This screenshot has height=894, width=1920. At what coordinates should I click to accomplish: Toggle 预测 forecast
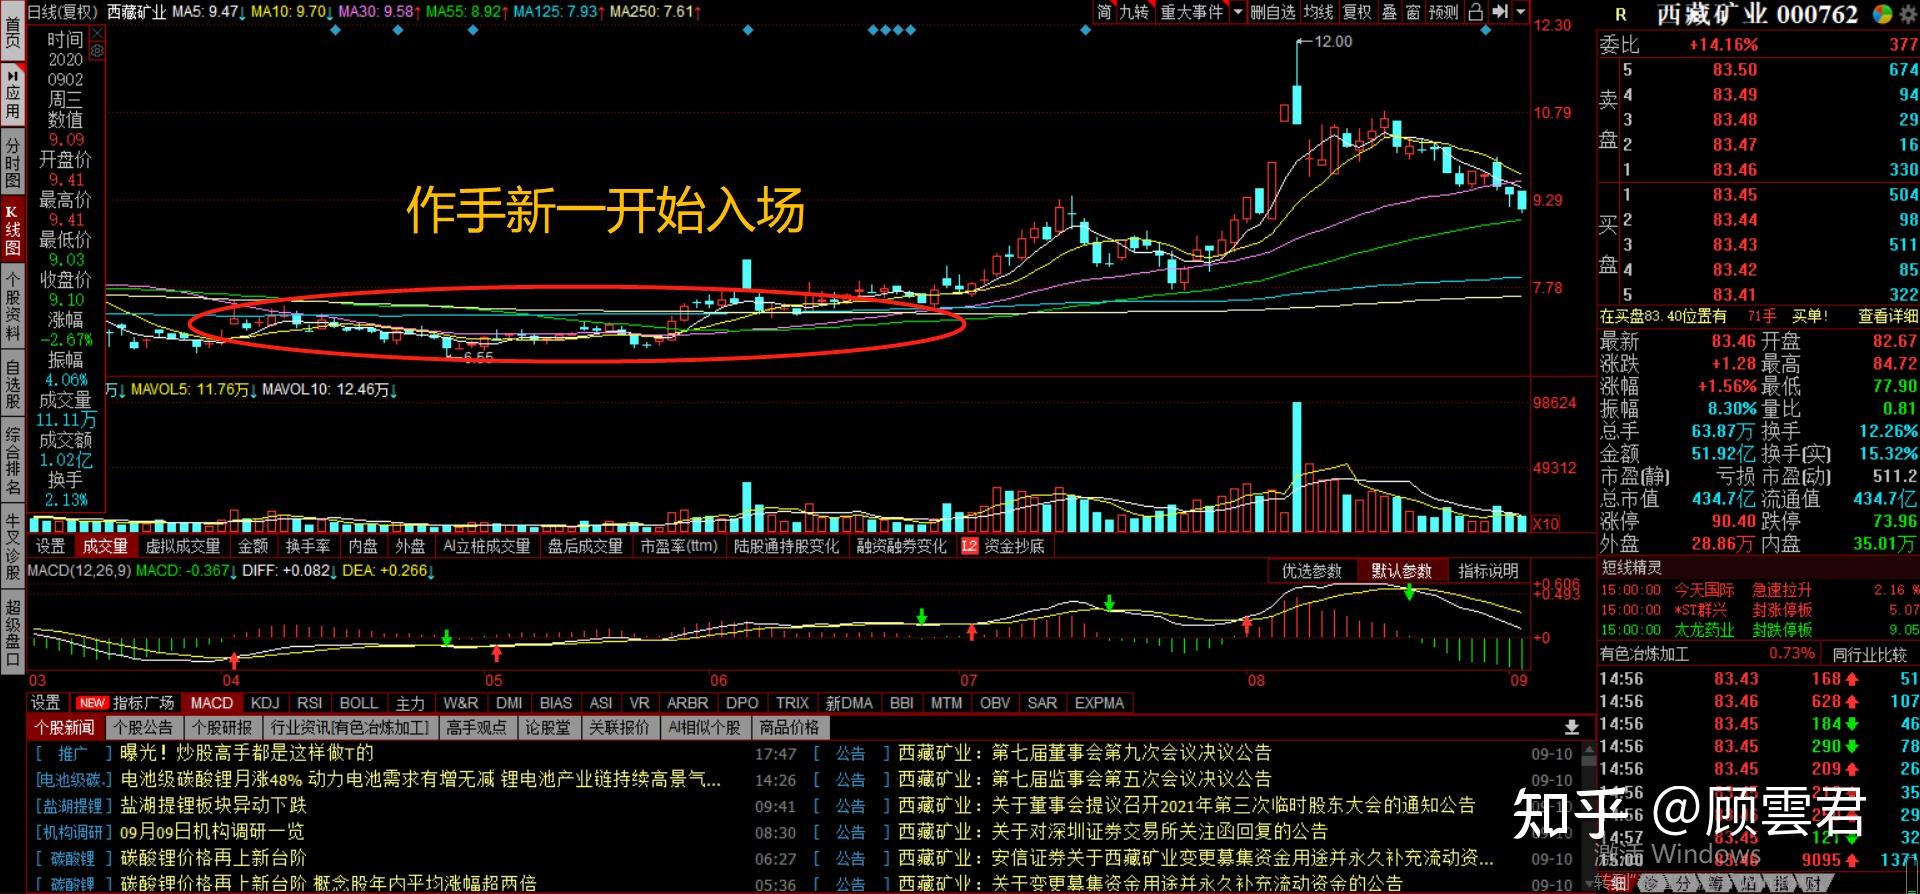(1443, 12)
